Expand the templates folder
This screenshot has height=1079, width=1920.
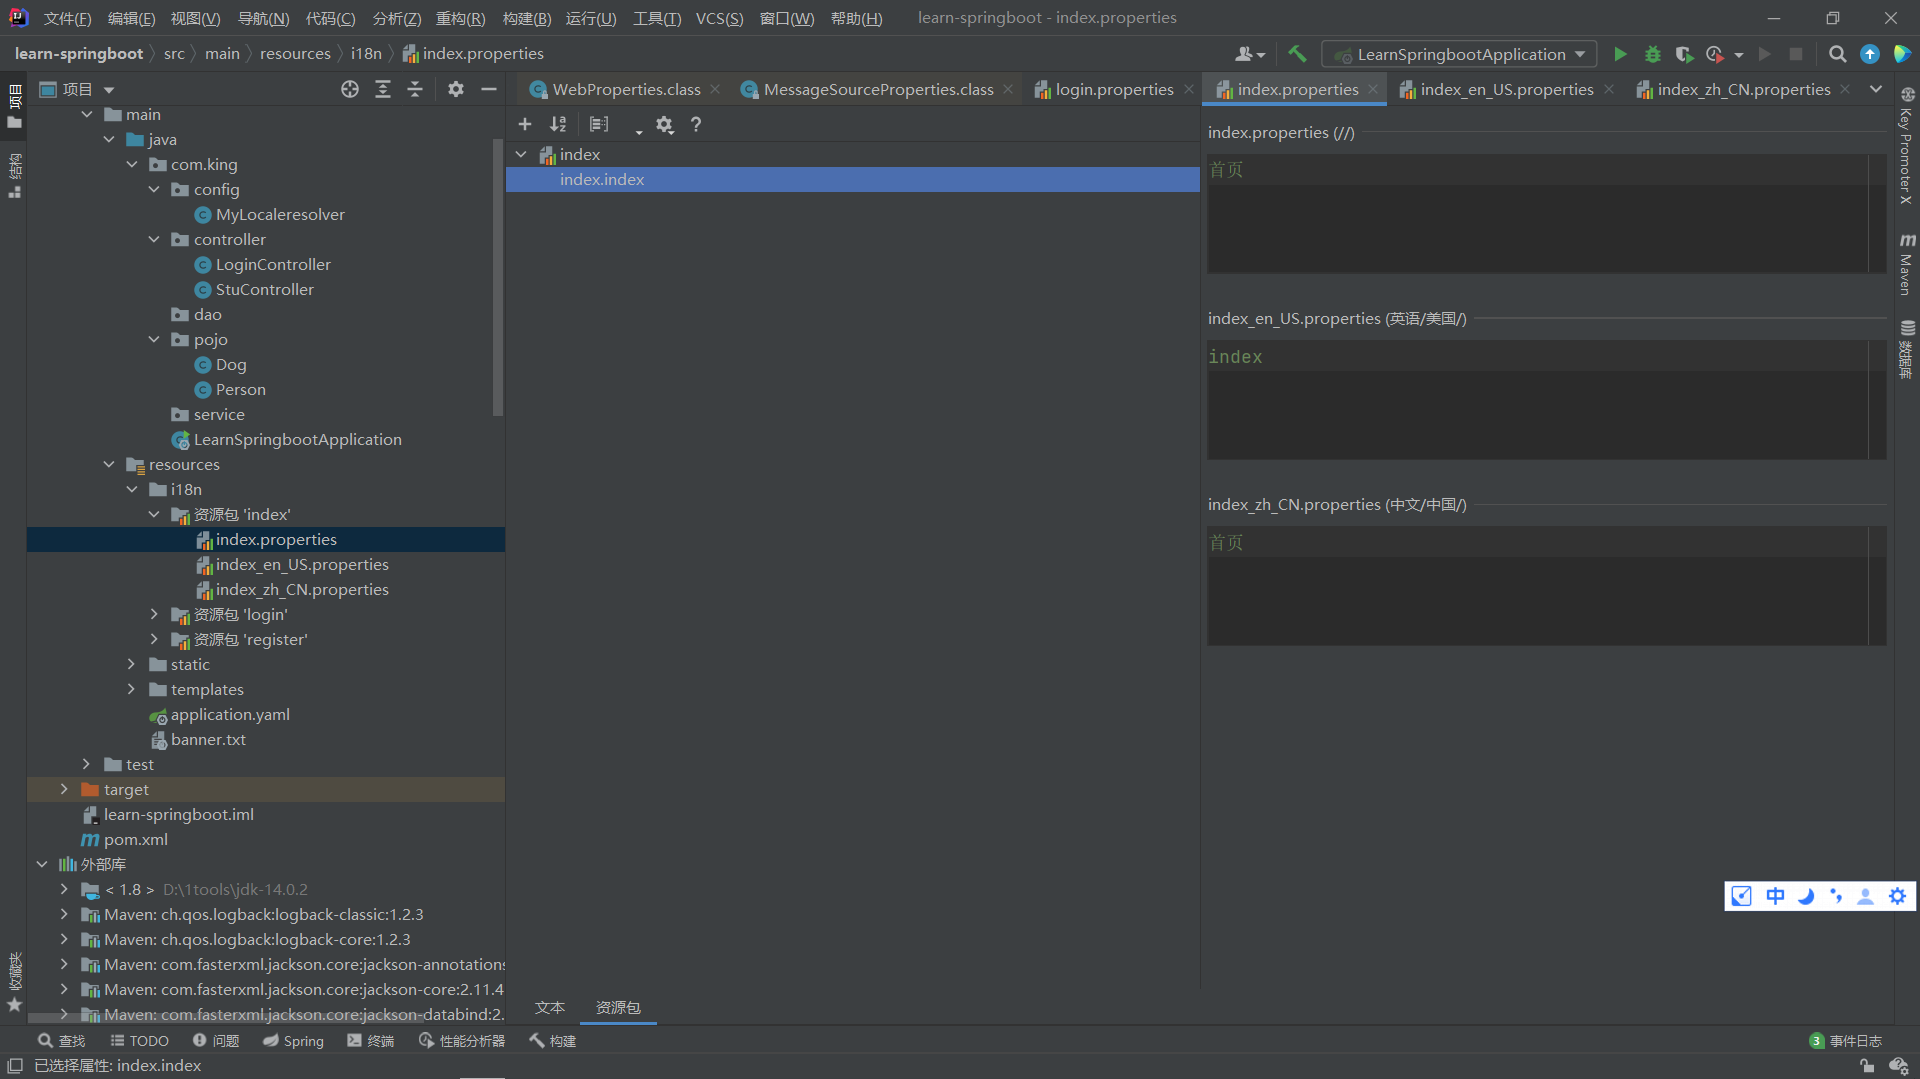[x=132, y=689]
